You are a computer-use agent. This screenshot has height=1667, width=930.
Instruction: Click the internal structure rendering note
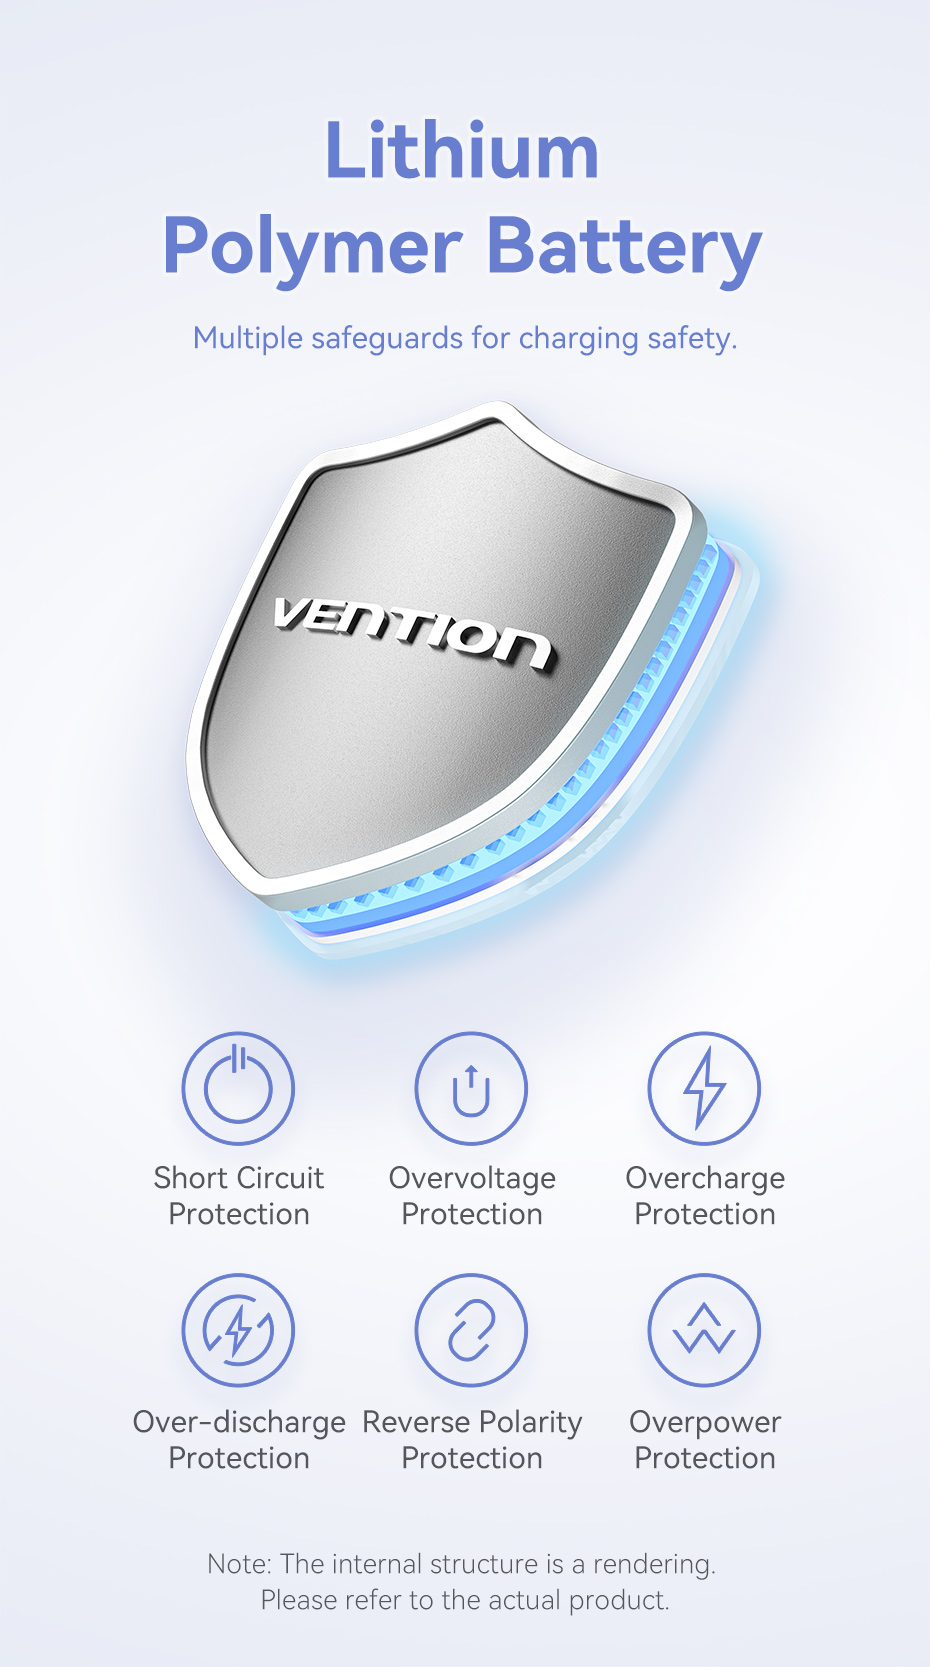(462, 1564)
